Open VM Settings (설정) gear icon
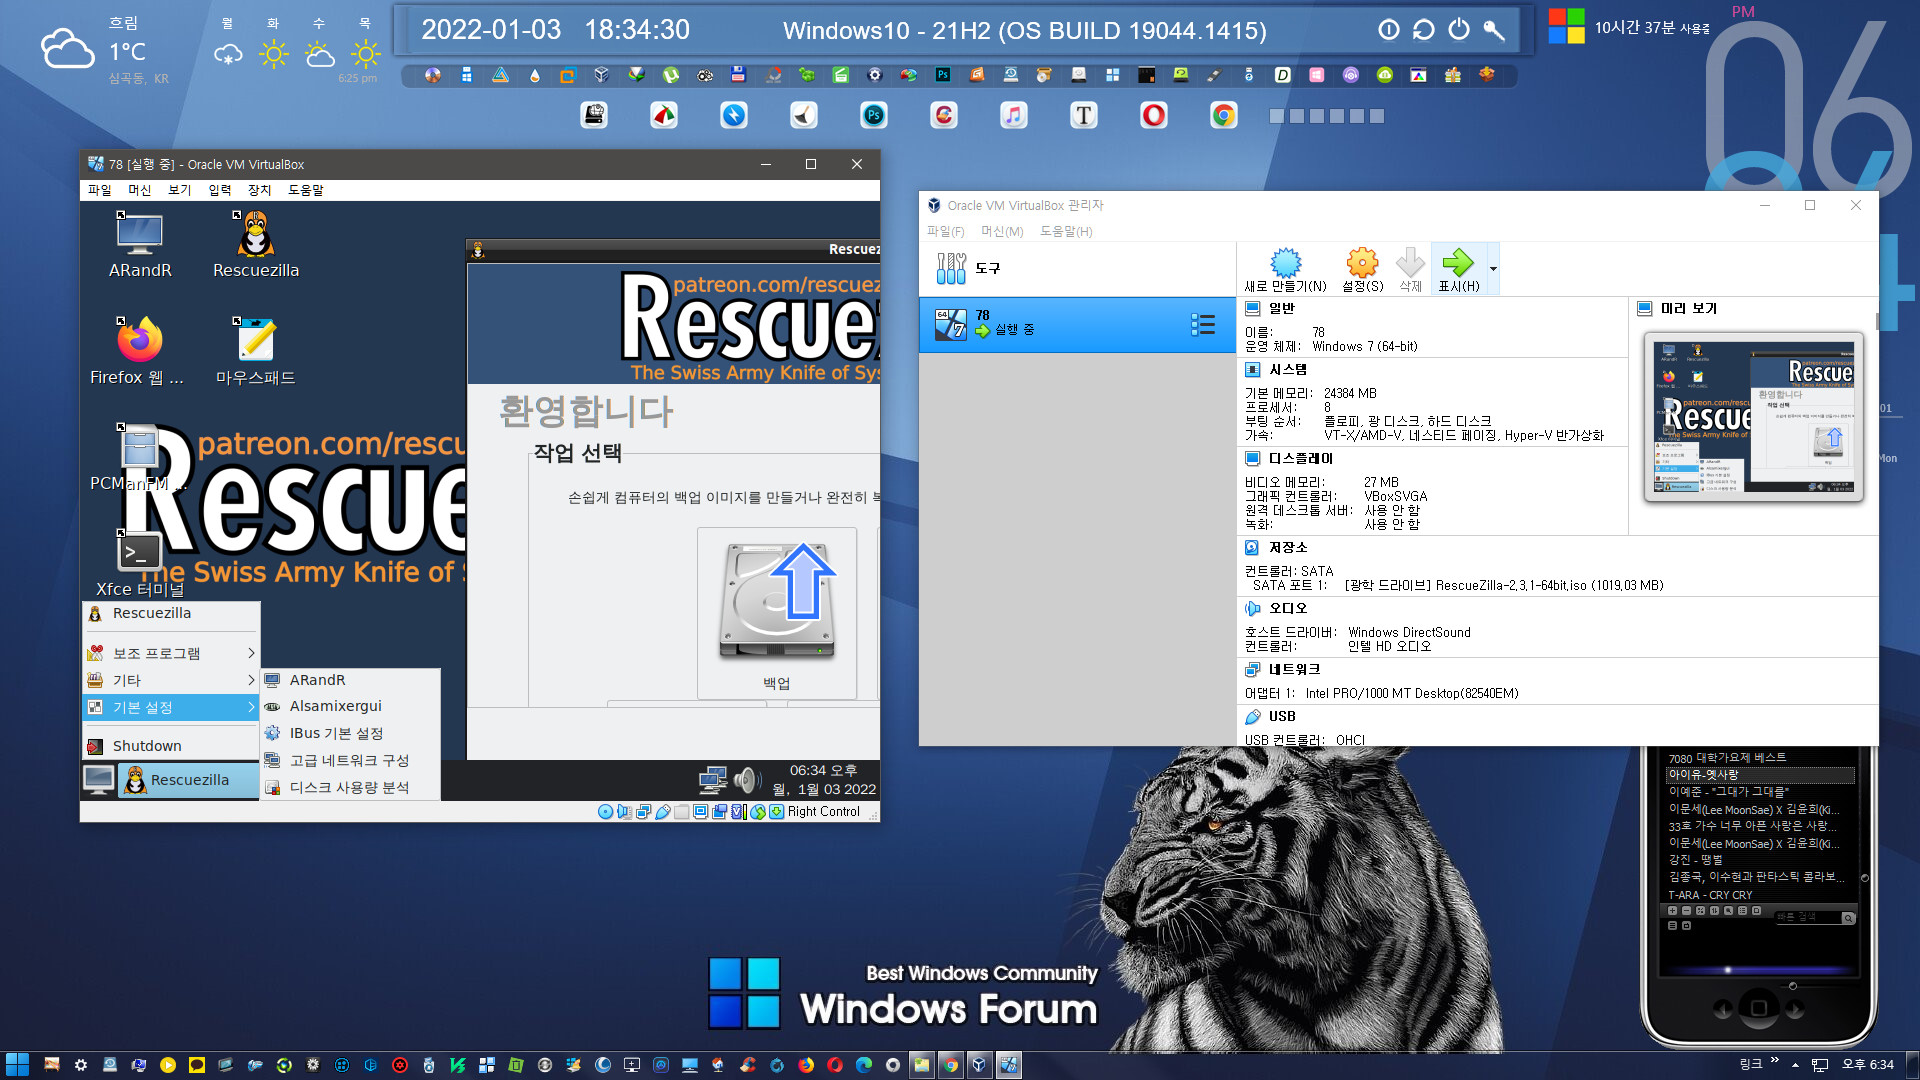Image resolution: width=1920 pixels, height=1080 pixels. (x=1362, y=268)
